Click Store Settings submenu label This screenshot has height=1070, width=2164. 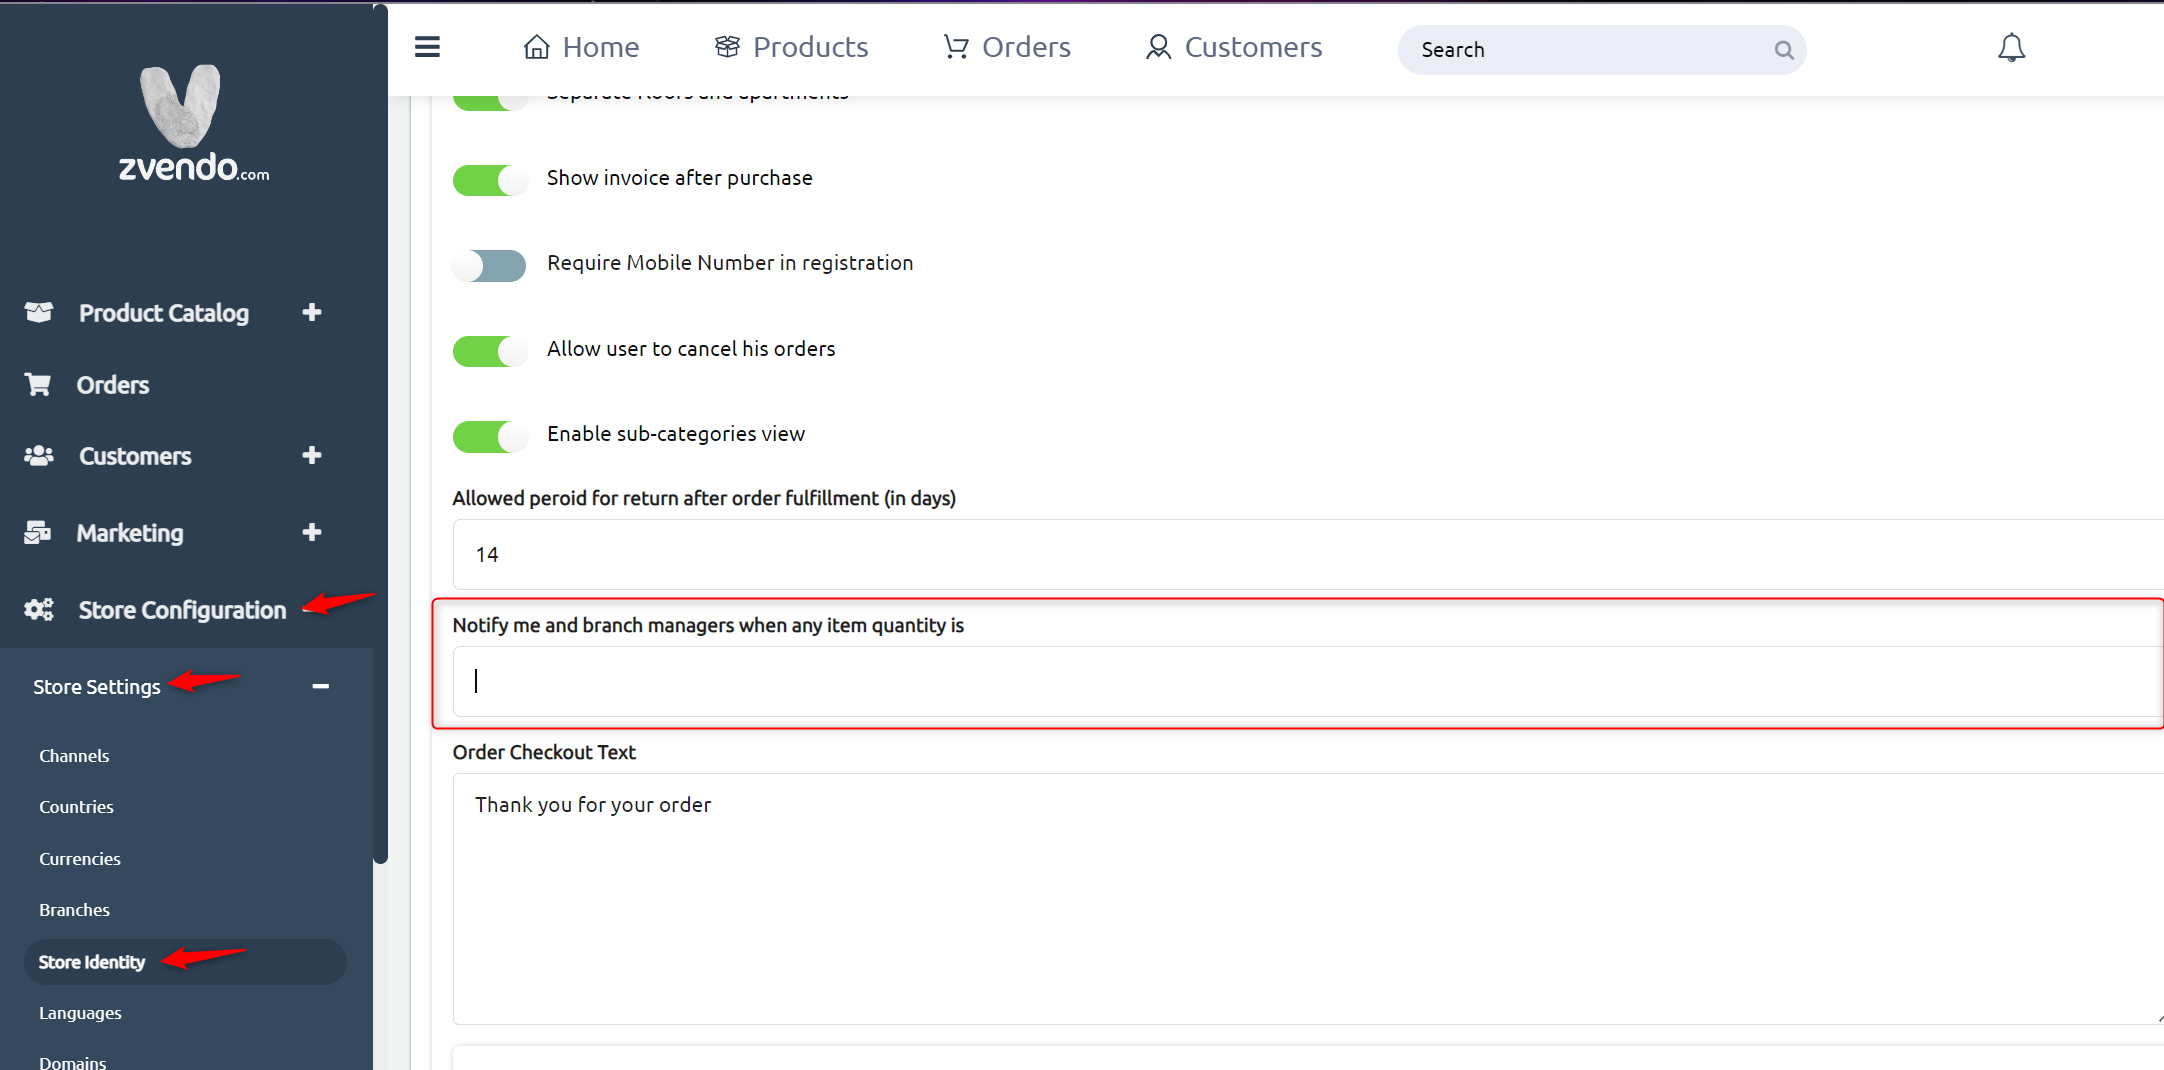pyautogui.click(x=97, y=687)
